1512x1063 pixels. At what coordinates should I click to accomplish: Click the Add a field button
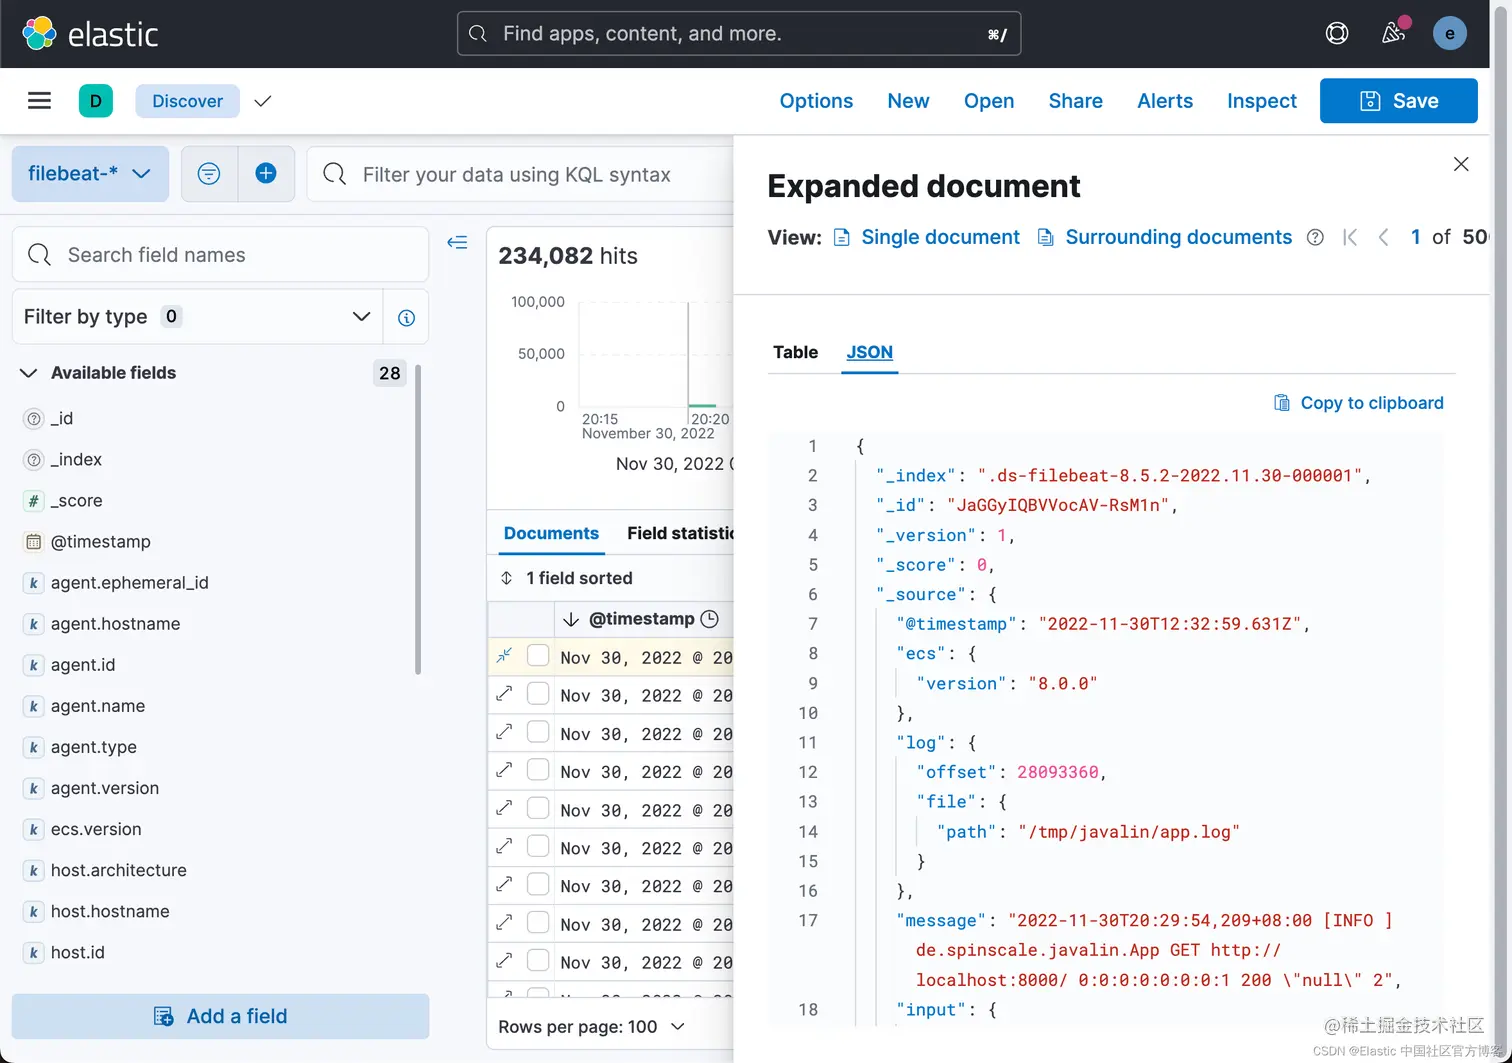tap(221, 1016)
